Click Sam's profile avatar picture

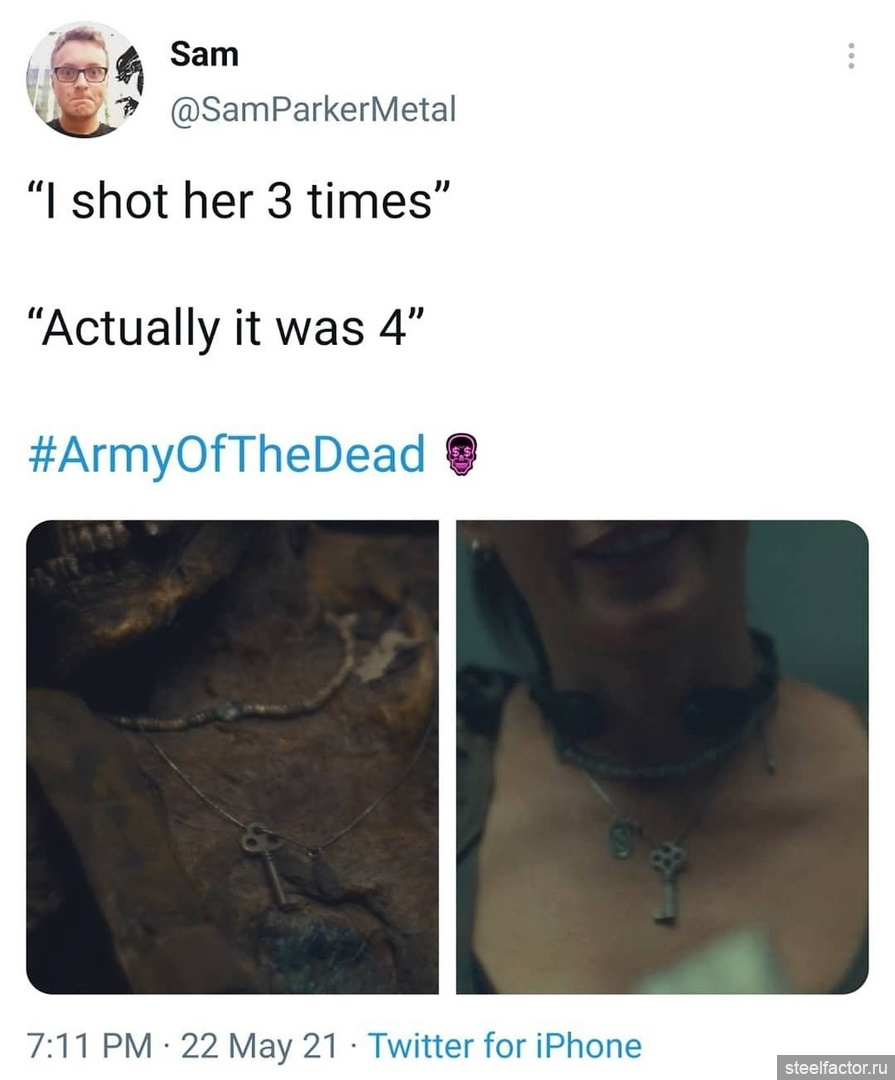85,80
